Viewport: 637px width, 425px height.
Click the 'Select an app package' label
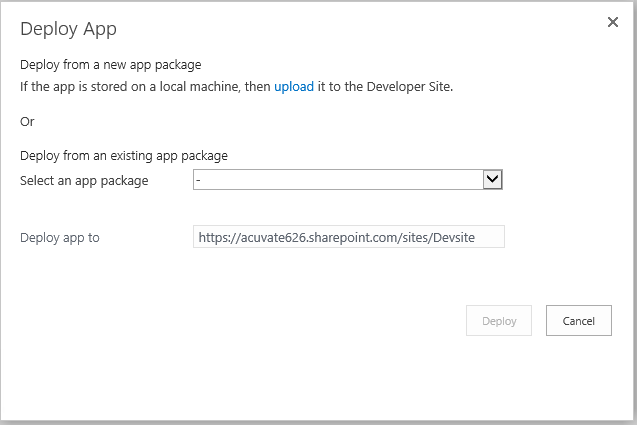click(x=84, y=181)
